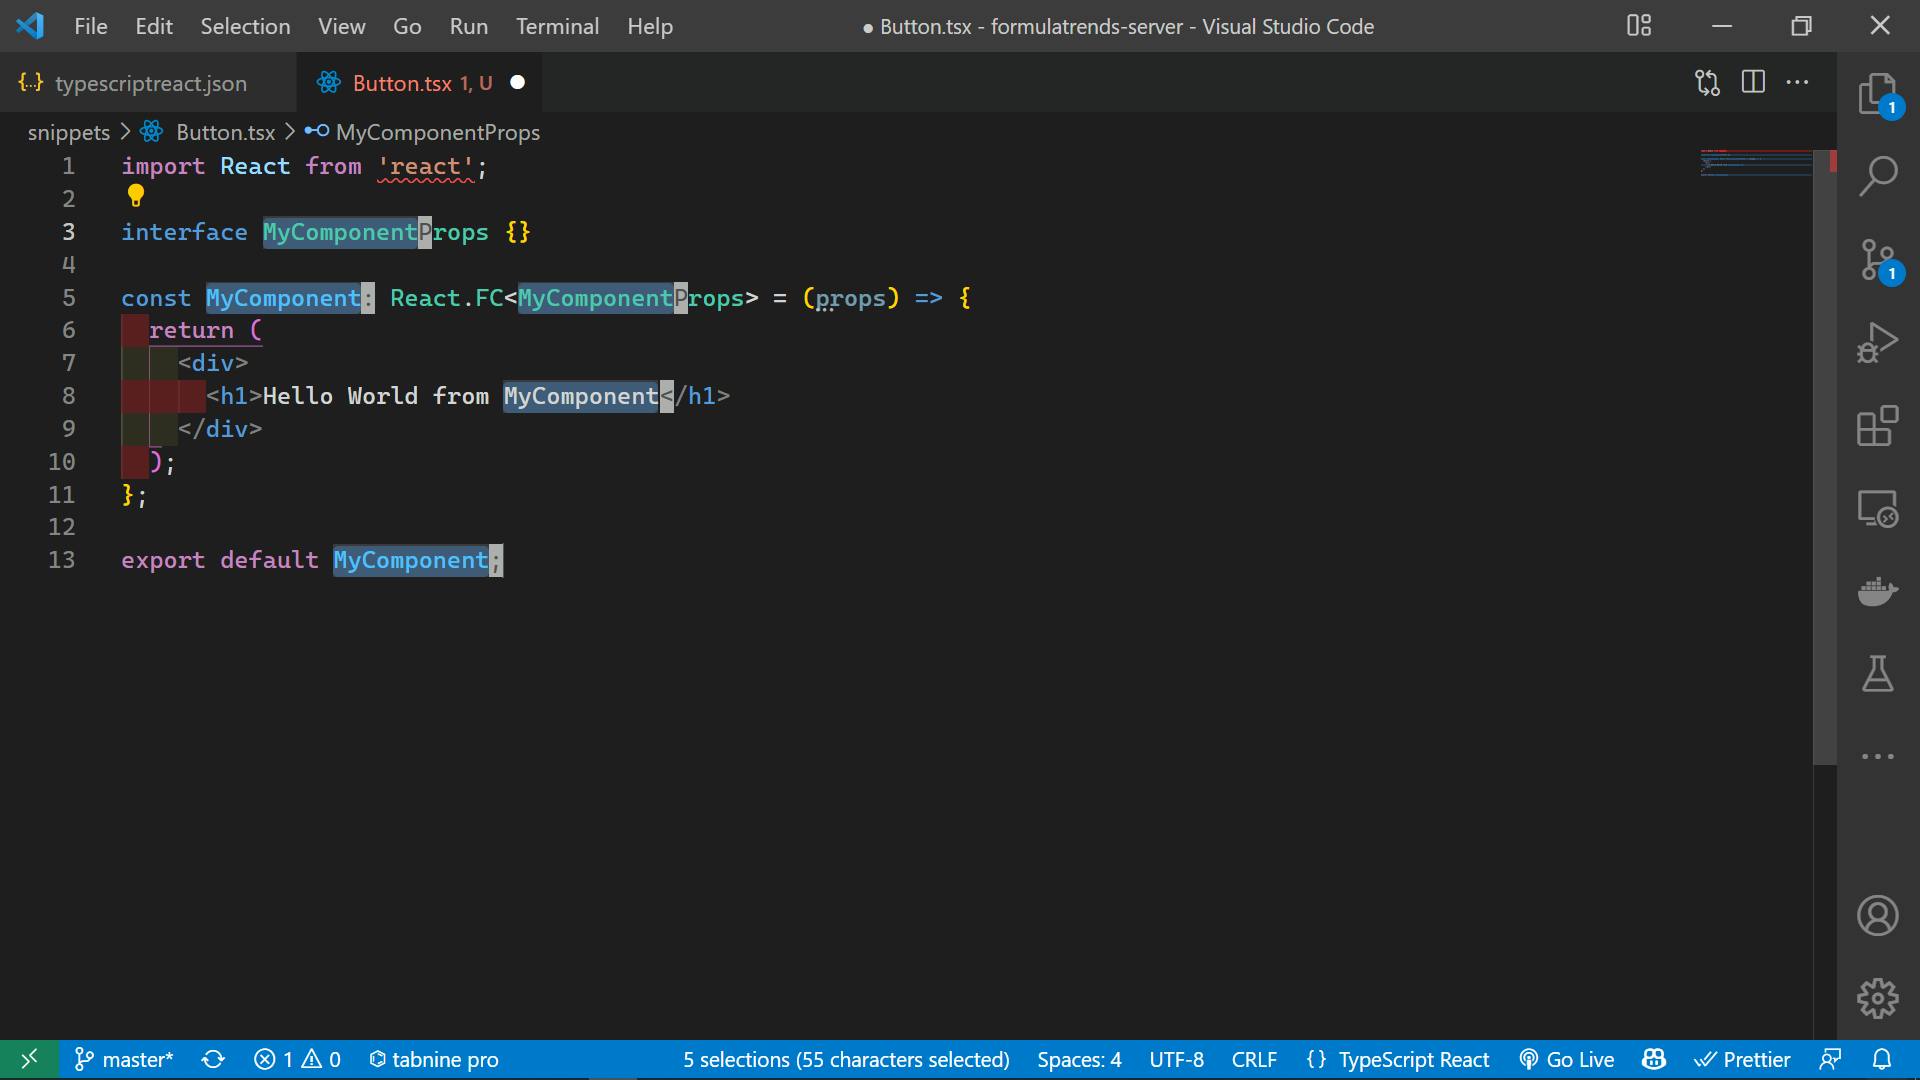Open the Search view in activity bar
Screen dimensions: 1920x1080
coord(1878,176)
